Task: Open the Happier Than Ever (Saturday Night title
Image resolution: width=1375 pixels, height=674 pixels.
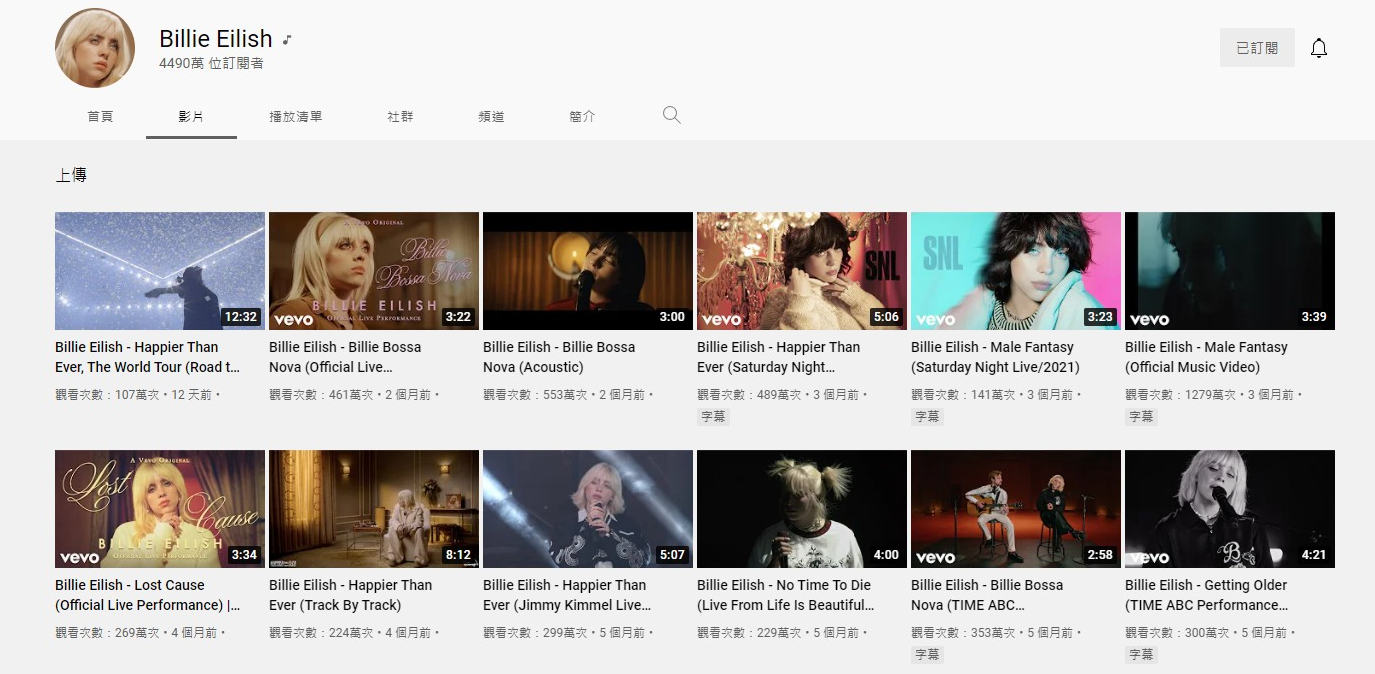Action: point(778,357)
